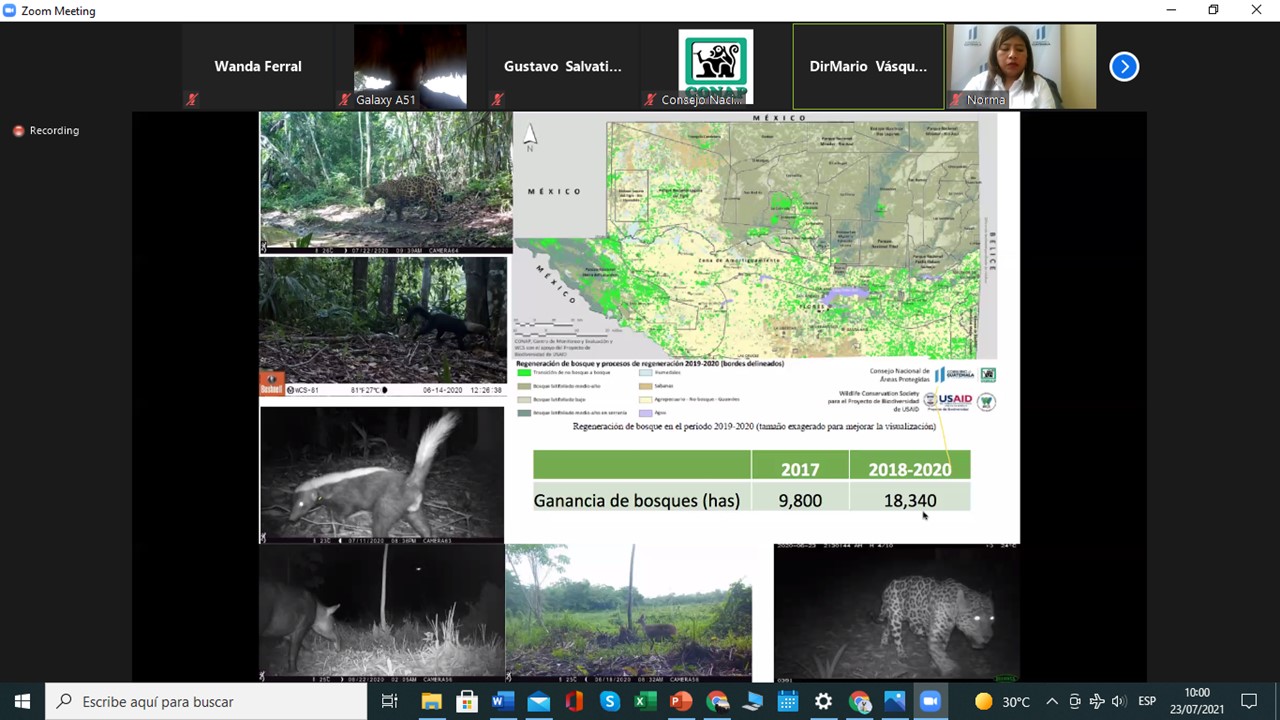Viewport: 1280px width, 720px height.
Task: Open Excel from the taskbar
Action: [645, 702]
